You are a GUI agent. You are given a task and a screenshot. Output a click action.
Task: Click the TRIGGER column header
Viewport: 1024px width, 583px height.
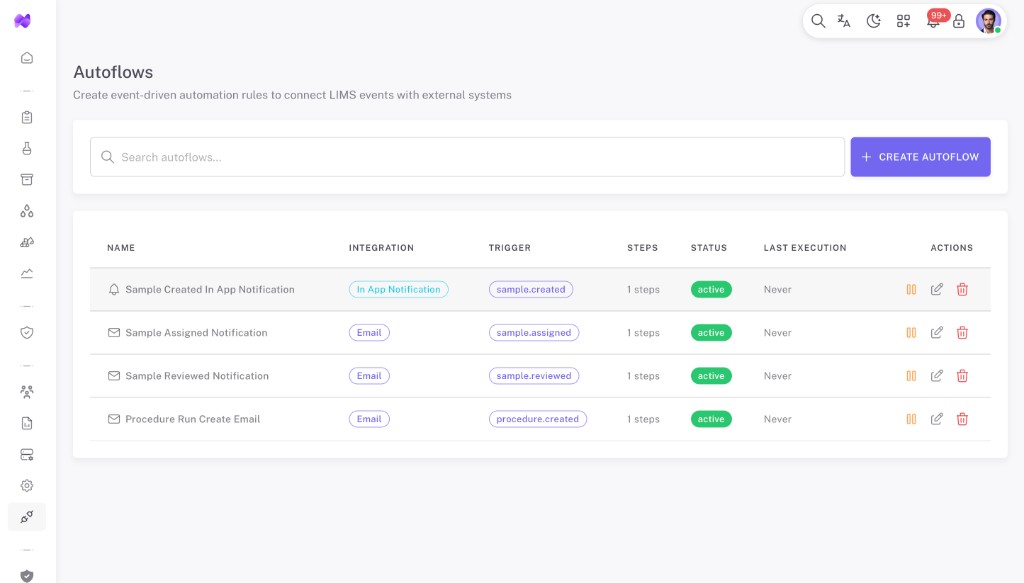509,247
